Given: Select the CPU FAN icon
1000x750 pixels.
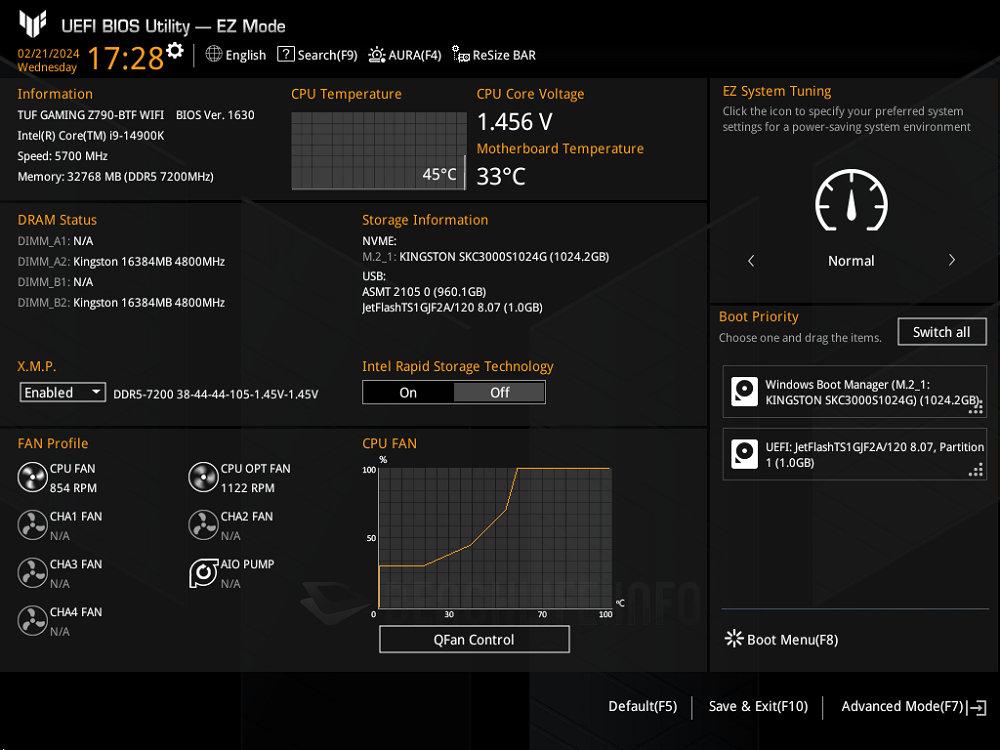Looking at the screenshot, I should tap(33, 477).
